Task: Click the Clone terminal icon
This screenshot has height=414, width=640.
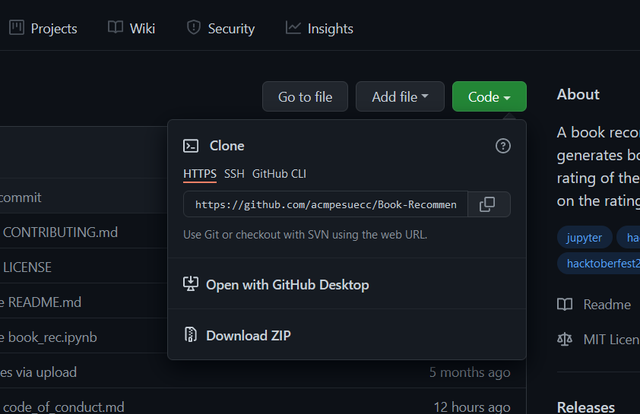Action: coord(191,146)
